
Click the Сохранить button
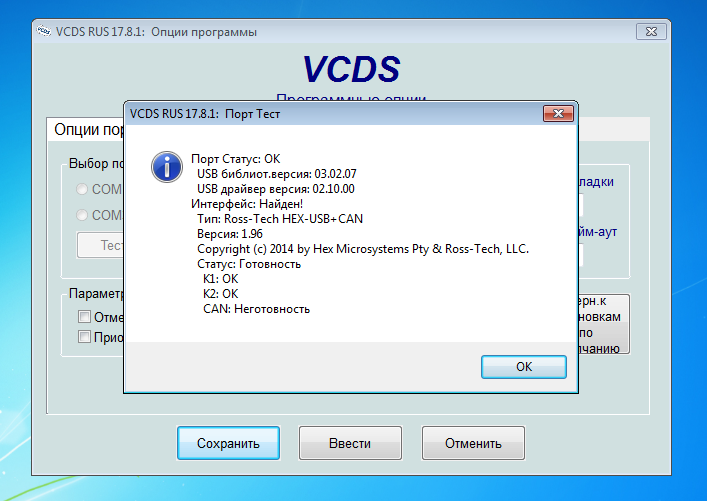(228, 443)
